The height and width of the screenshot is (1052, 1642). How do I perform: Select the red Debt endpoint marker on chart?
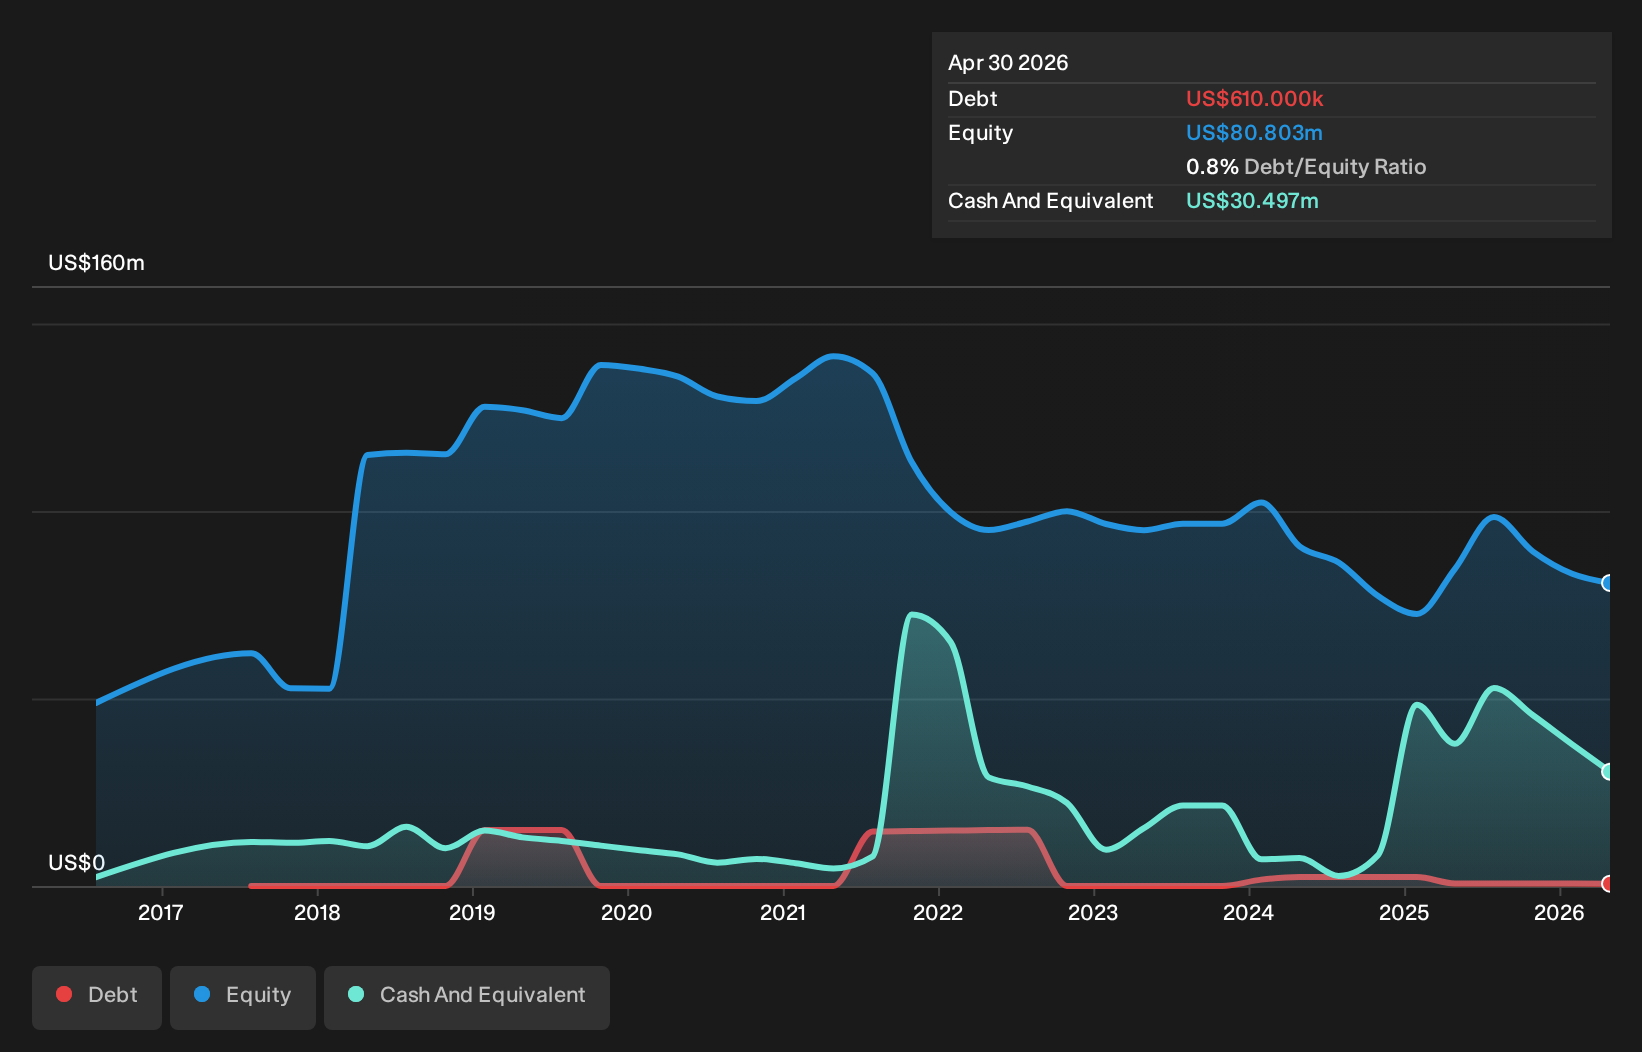pos(1608,883)
